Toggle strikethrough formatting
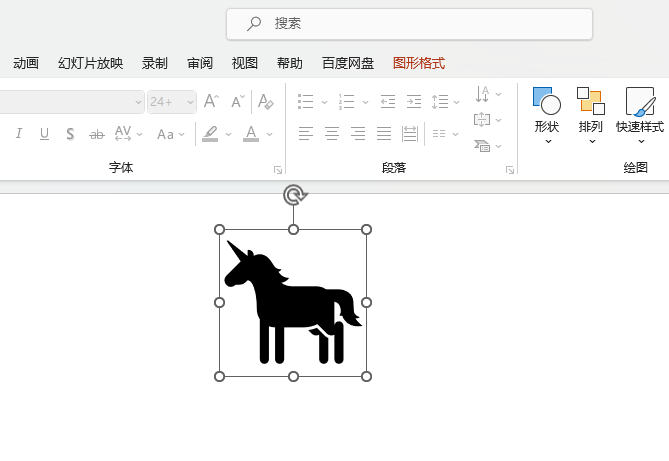The image size is (669, 461). [x=96, y=134]
